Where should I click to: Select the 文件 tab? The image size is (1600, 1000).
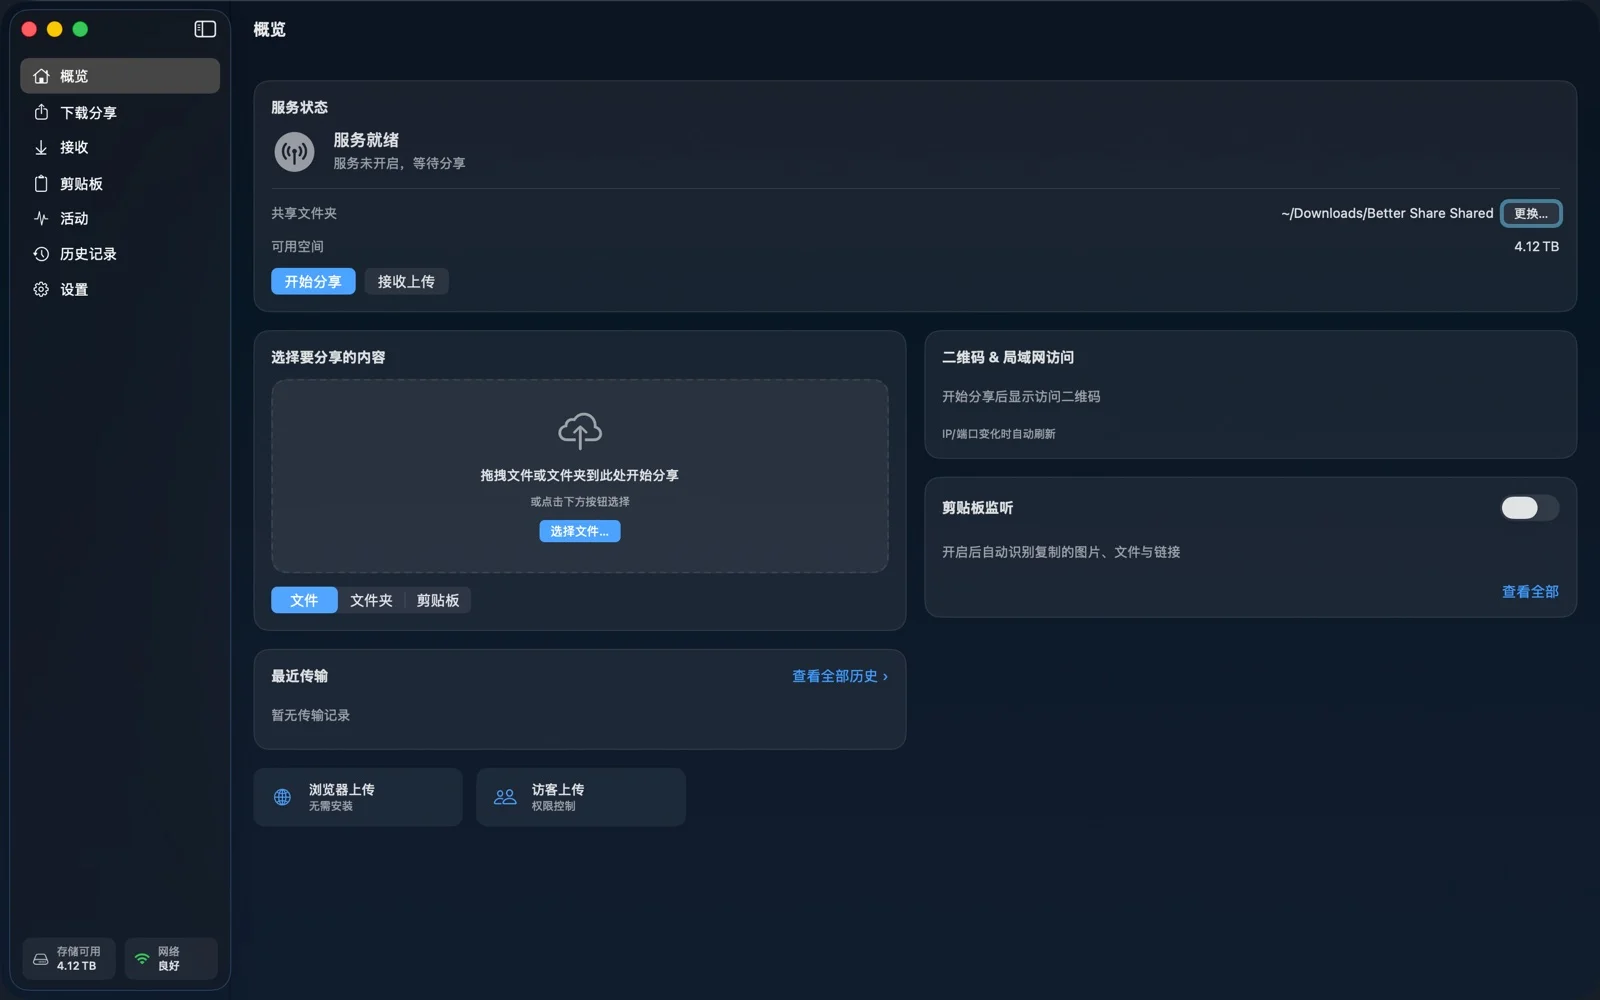(304, 600)
